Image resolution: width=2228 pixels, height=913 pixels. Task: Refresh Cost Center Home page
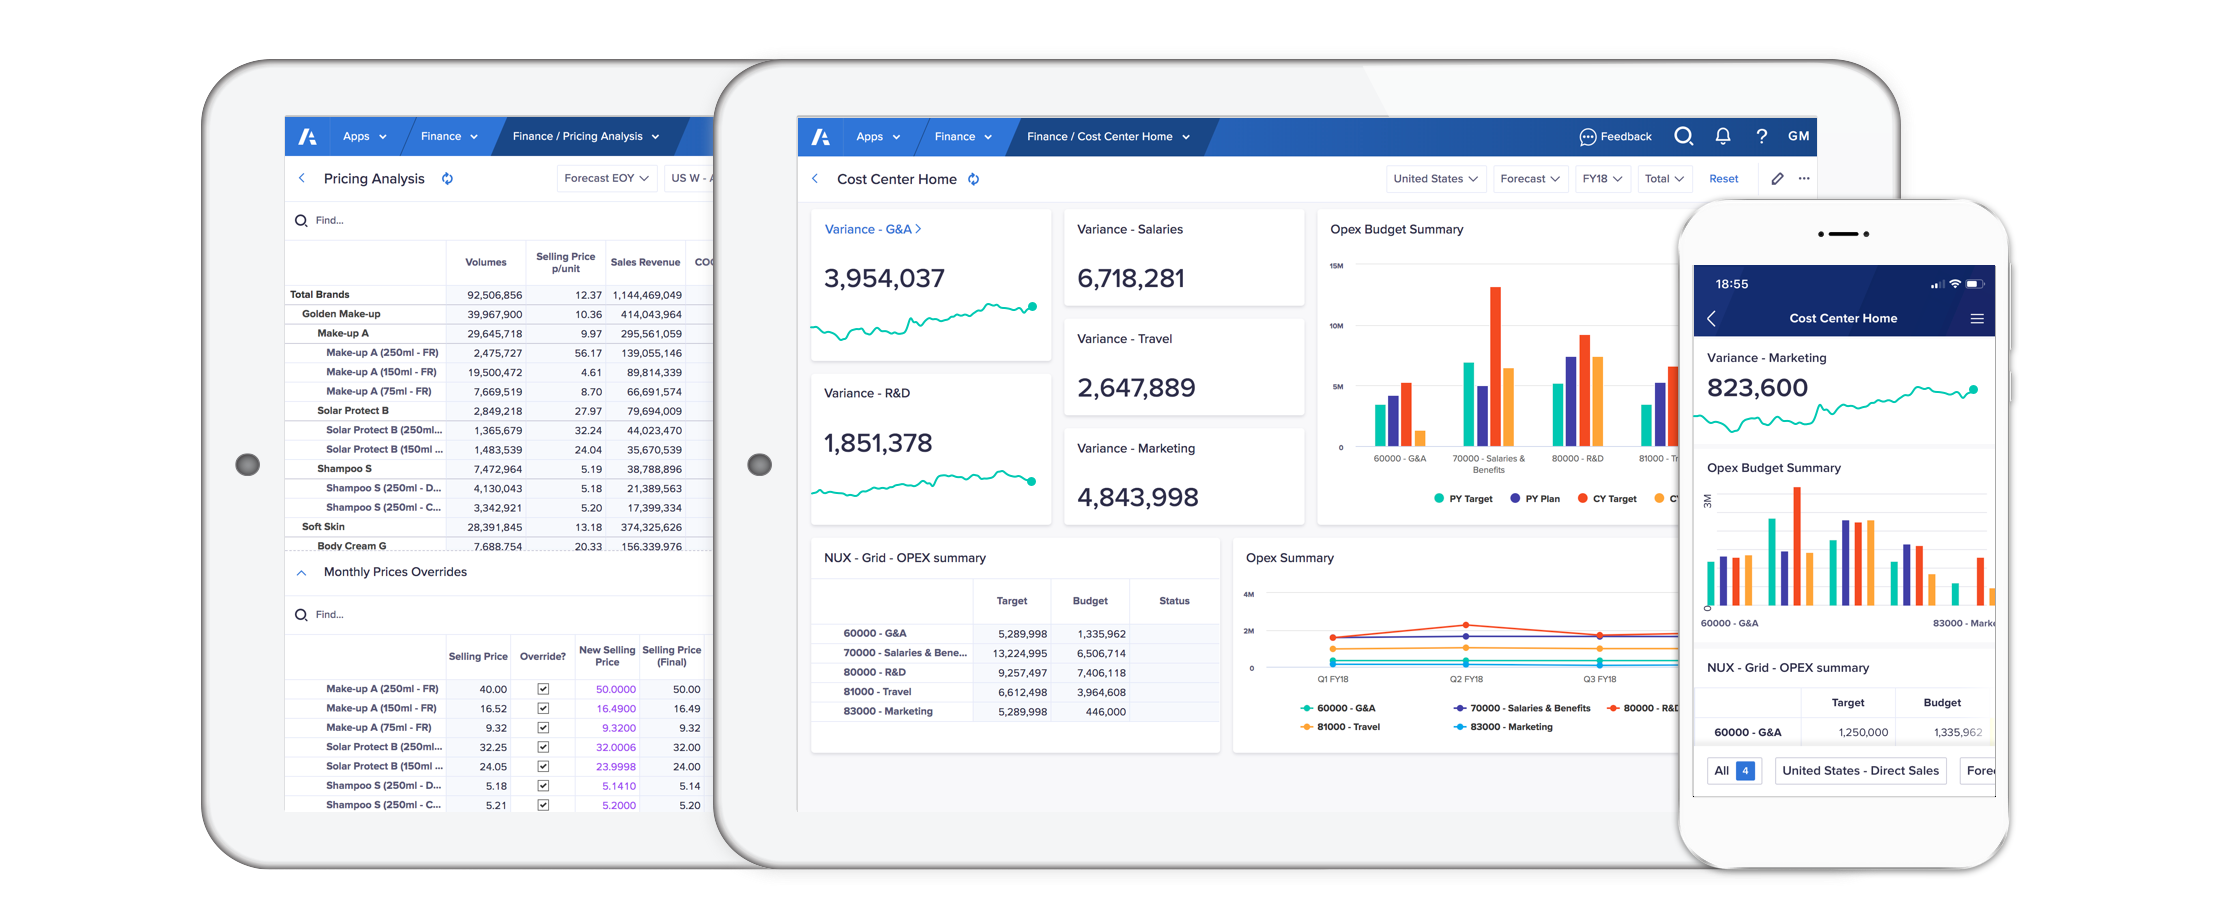coord(973,179)
